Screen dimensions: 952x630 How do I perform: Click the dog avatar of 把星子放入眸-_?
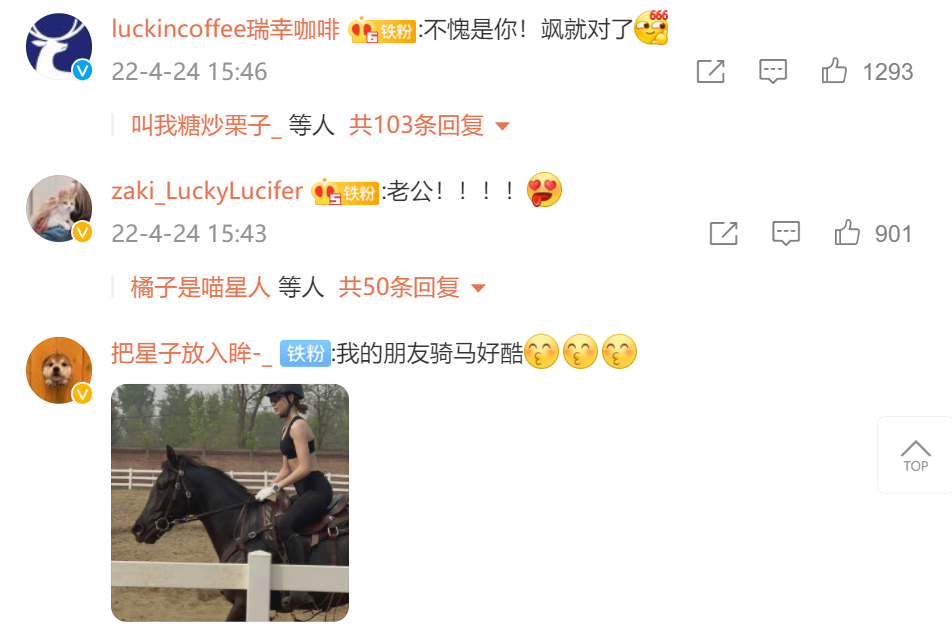pos(59,370)
